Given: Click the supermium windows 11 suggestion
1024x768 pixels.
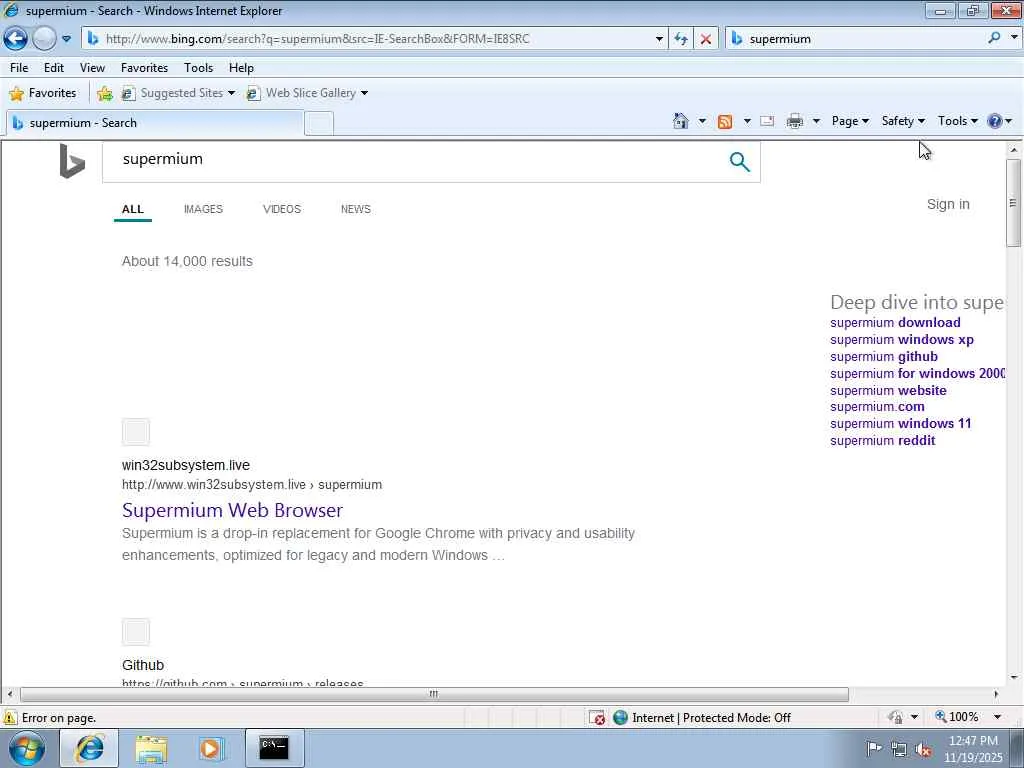Looking at the screenshot, I should click(x=901, y=423).
